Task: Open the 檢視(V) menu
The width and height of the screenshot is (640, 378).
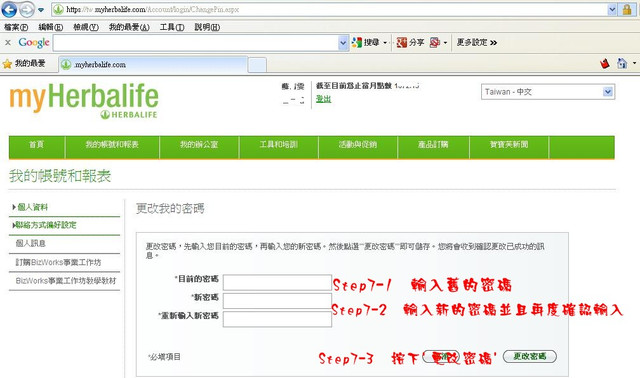Action: 86,27
